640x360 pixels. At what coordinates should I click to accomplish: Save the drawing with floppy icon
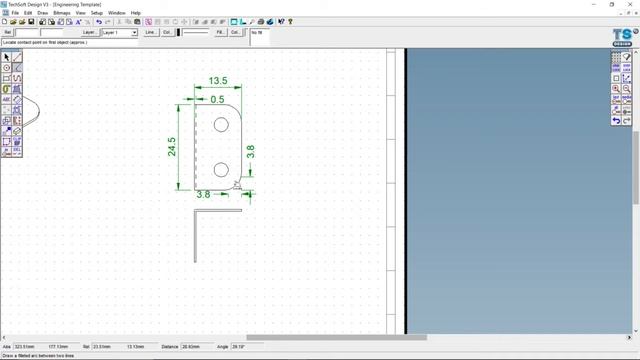[x=31, y=22]
